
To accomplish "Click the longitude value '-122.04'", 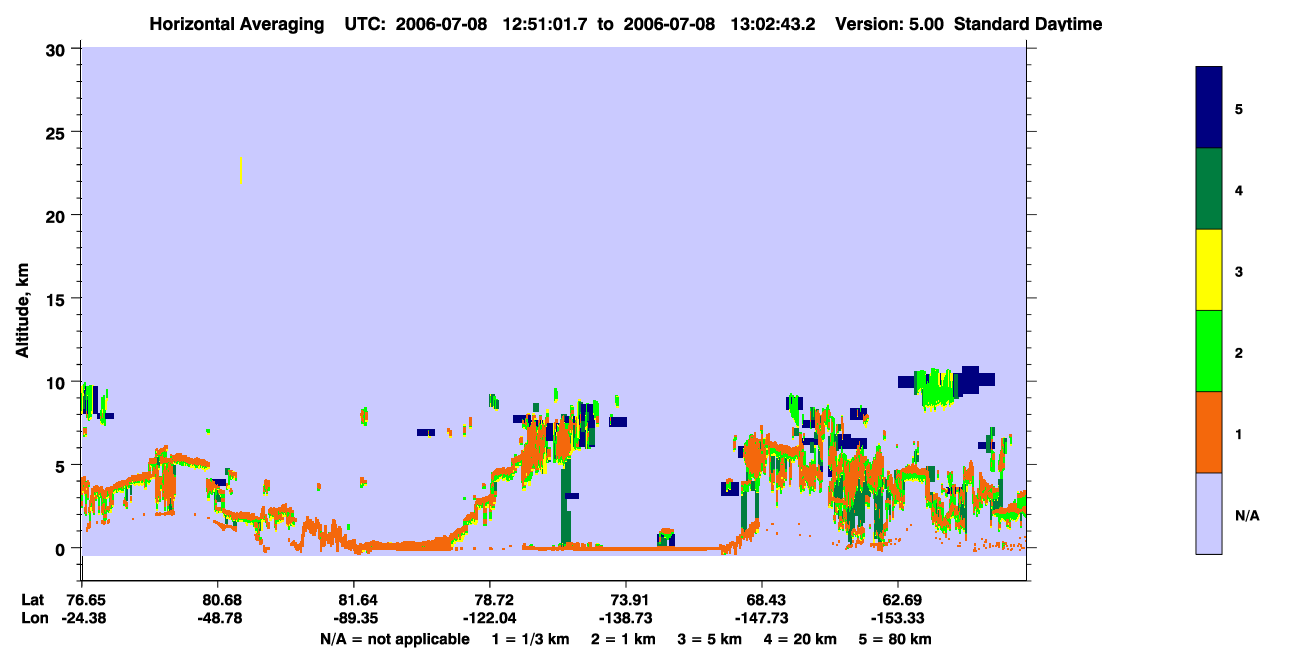I will 489,618.
